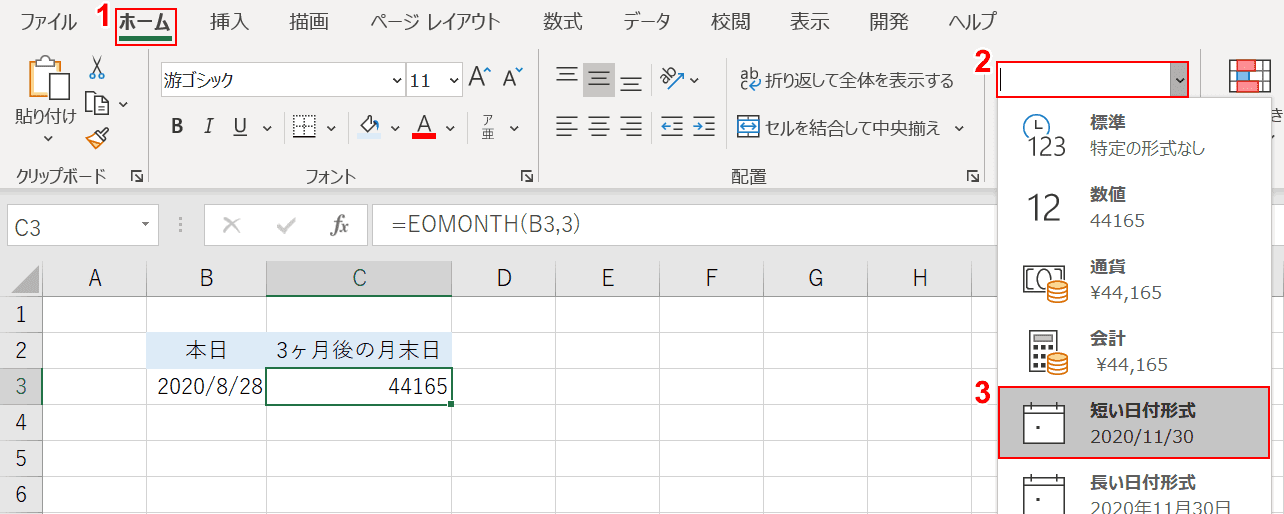Toggle Bold formatting
The width and height of the screenshot is (1284, 514).
(x=177, y=127)
